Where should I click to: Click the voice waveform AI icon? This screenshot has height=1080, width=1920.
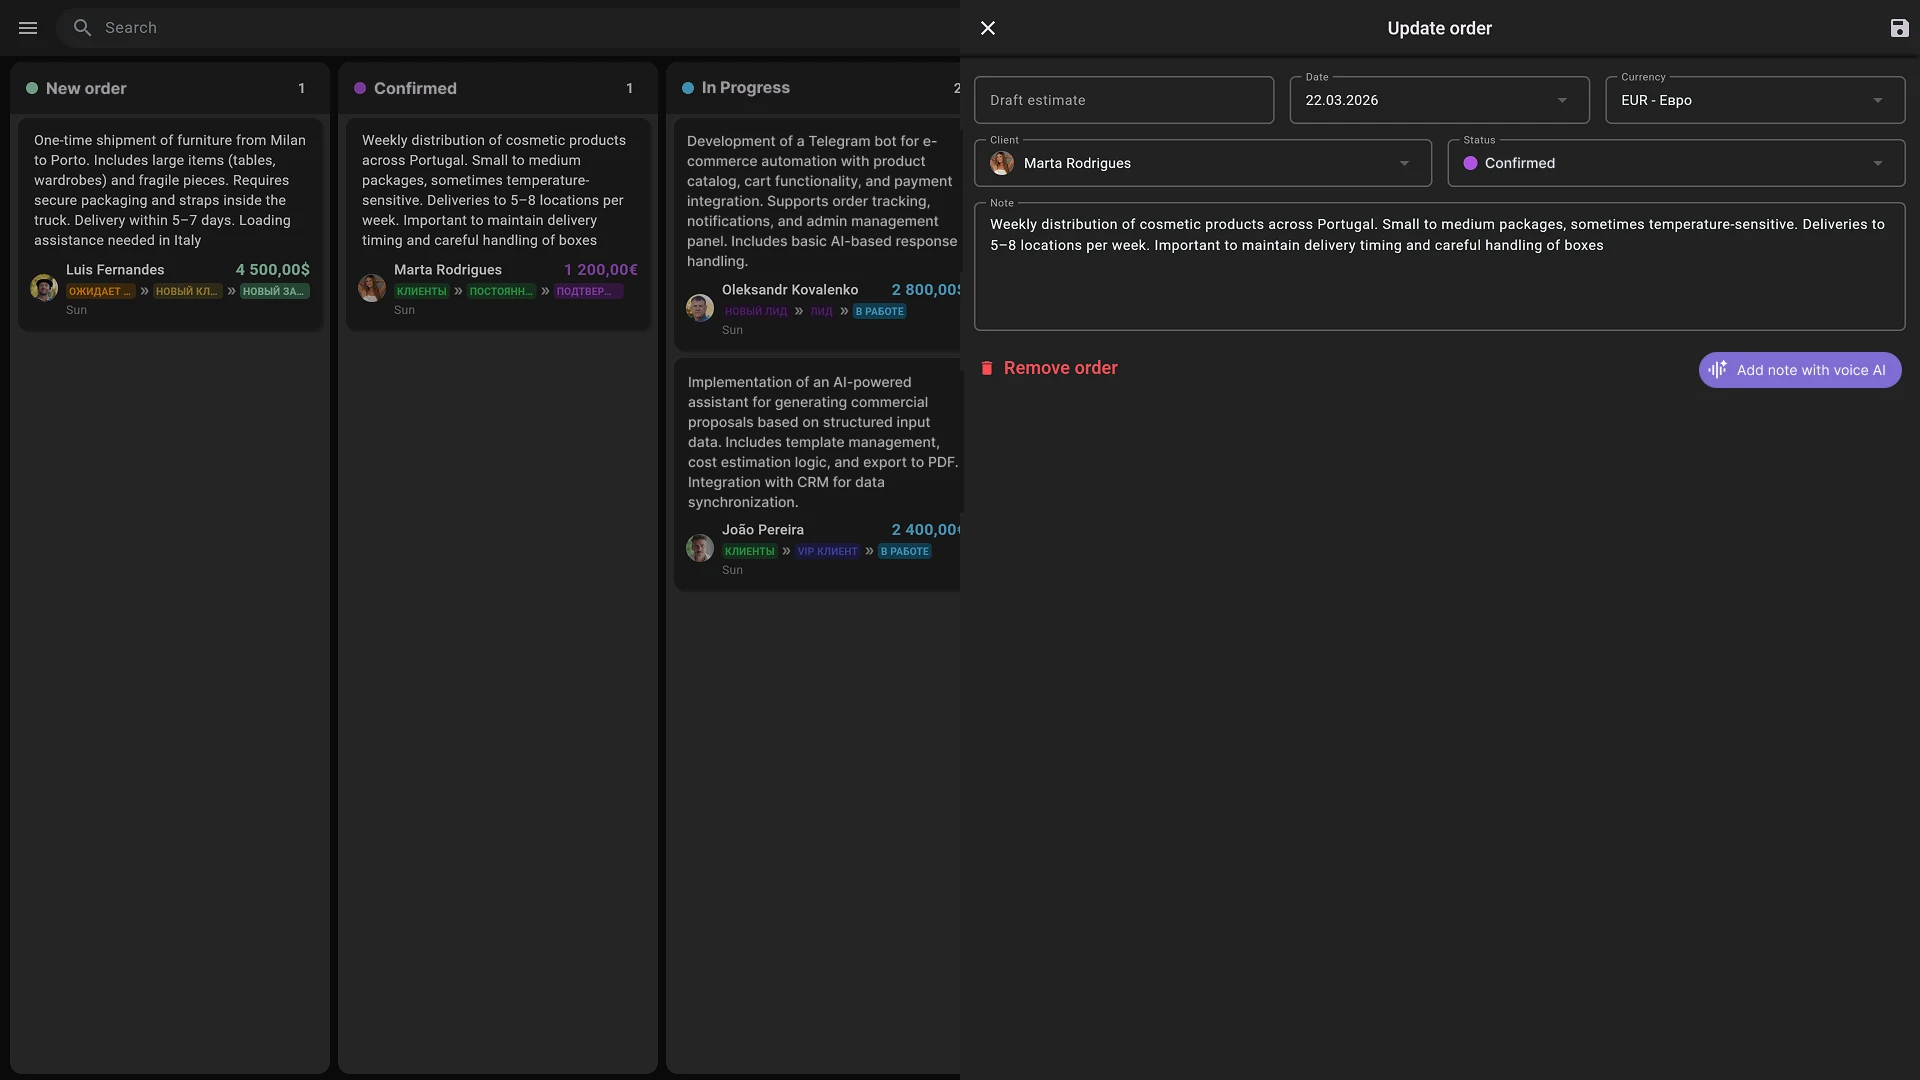click(1718, 370)
